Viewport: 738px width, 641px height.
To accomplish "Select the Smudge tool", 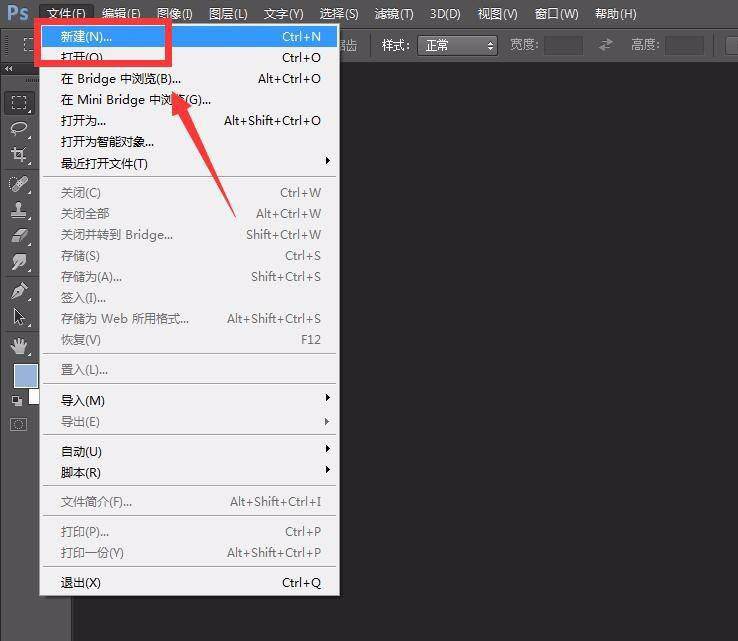I will pyautogui.click(x=19, y=262).
